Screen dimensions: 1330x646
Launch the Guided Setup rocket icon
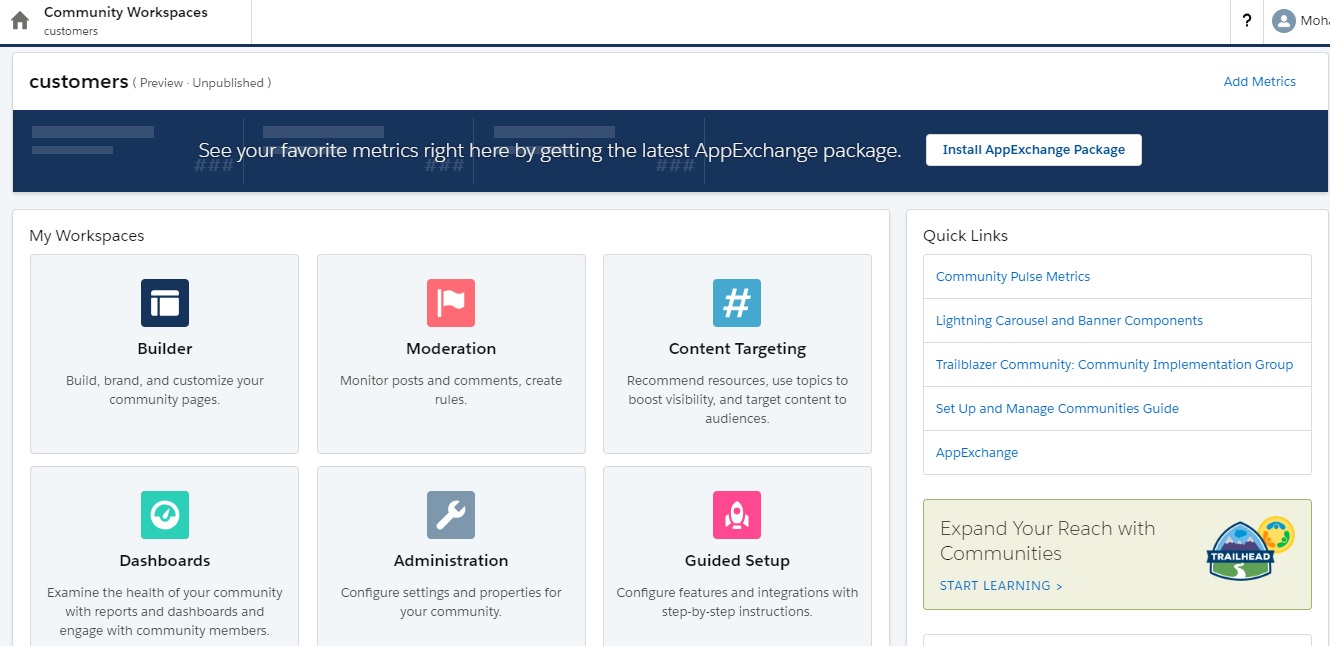pos(737,514)
